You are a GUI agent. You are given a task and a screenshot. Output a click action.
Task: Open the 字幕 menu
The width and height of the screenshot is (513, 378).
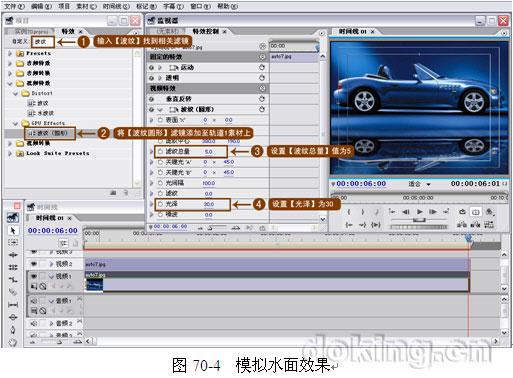coord(173,6)
